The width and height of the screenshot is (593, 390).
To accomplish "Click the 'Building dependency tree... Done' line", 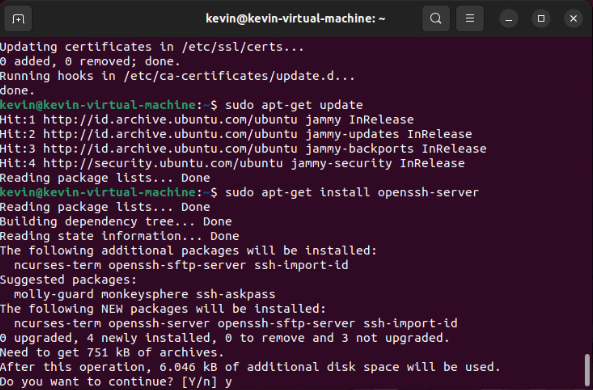I will (116, 221).
